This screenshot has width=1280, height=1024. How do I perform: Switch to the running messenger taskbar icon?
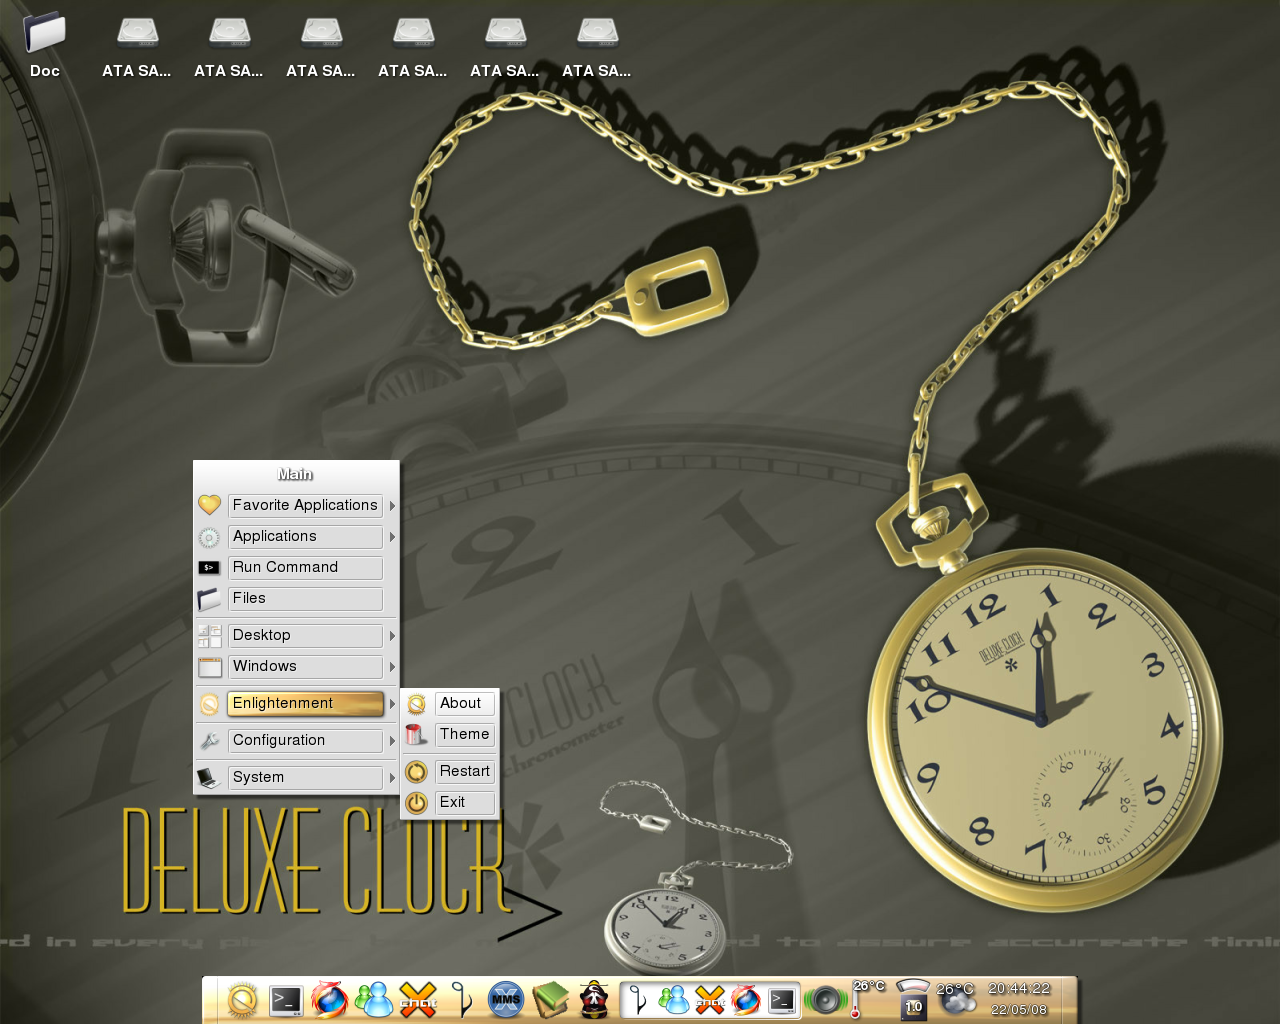pyautogui.click(x=674, y=999)
